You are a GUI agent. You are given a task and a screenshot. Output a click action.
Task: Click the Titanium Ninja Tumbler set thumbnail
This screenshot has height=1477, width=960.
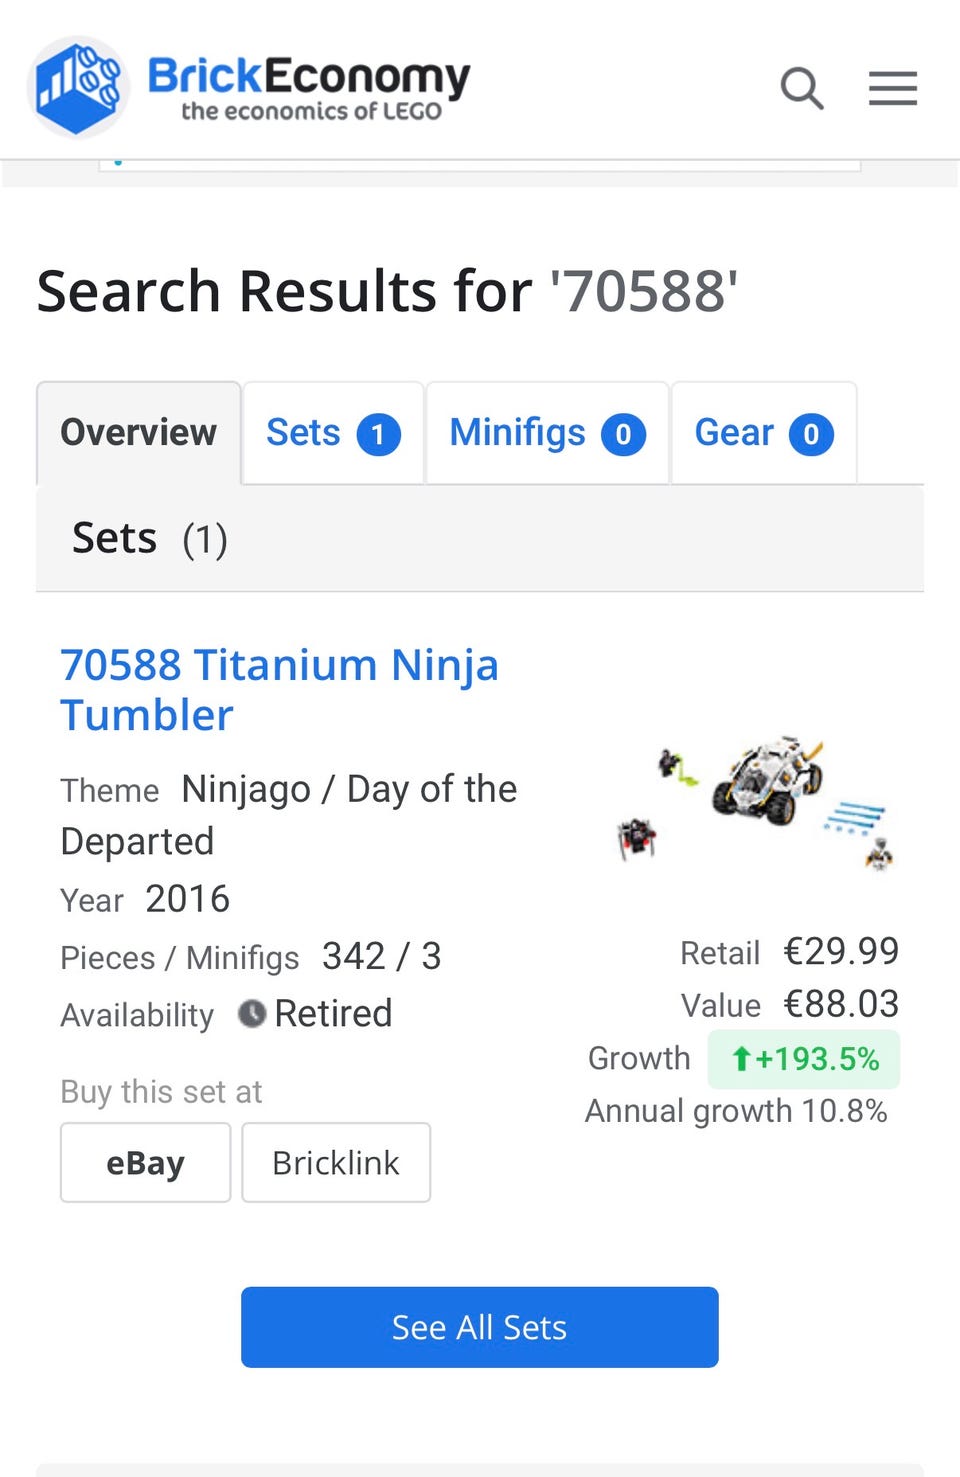tap(757, 801)
